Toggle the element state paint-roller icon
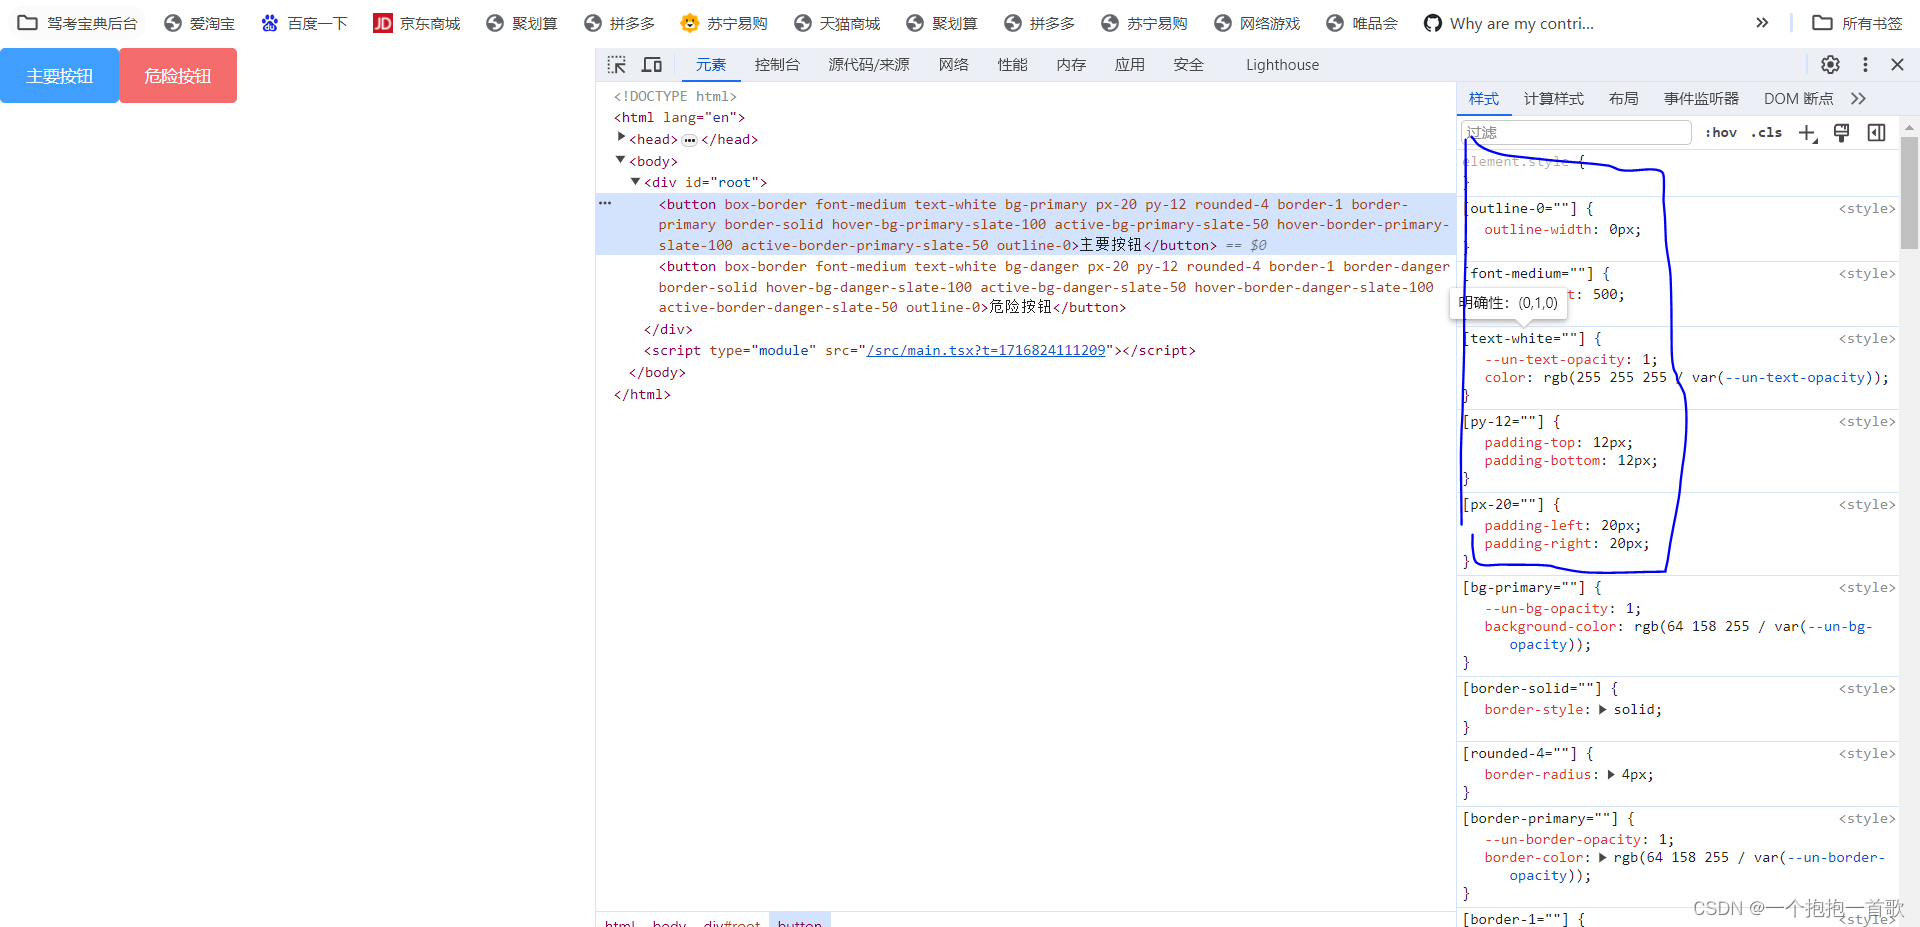 [1842, 133]
